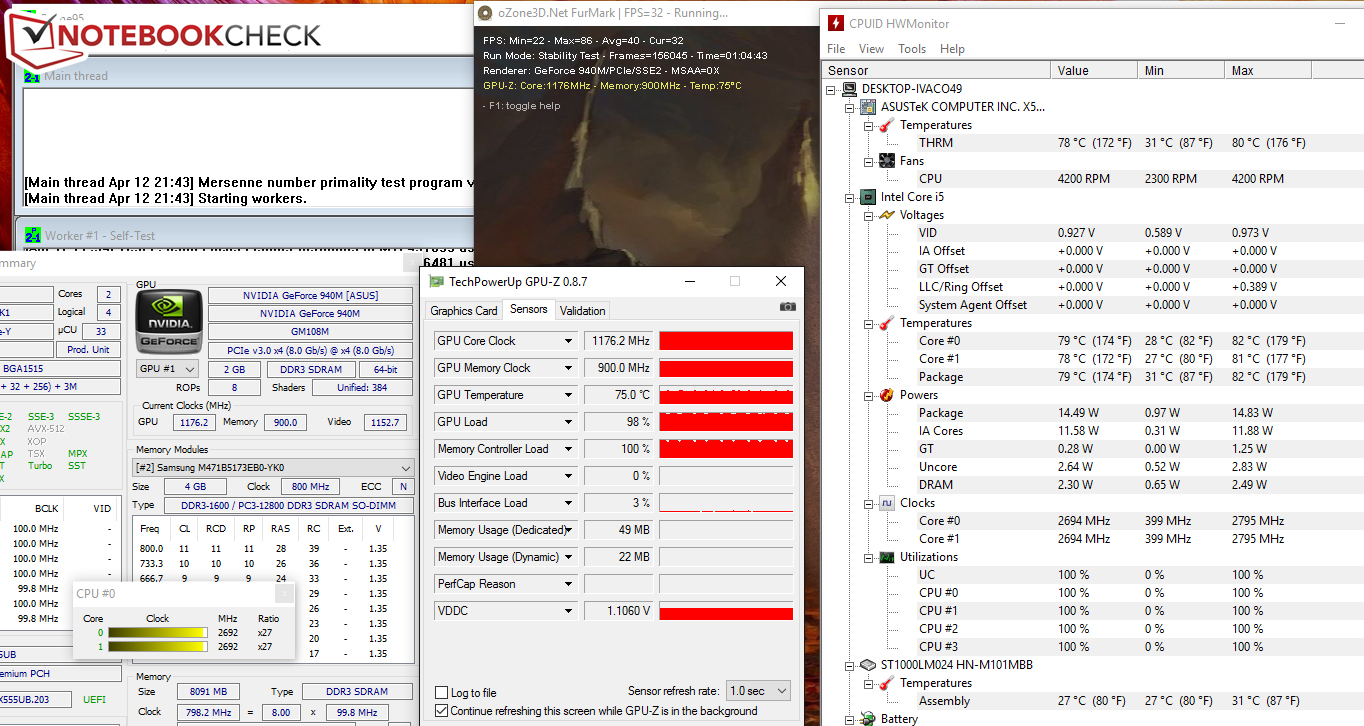Open the HWMonitor Help menu
Screen dimensions: 1364x726
(953, 49)
